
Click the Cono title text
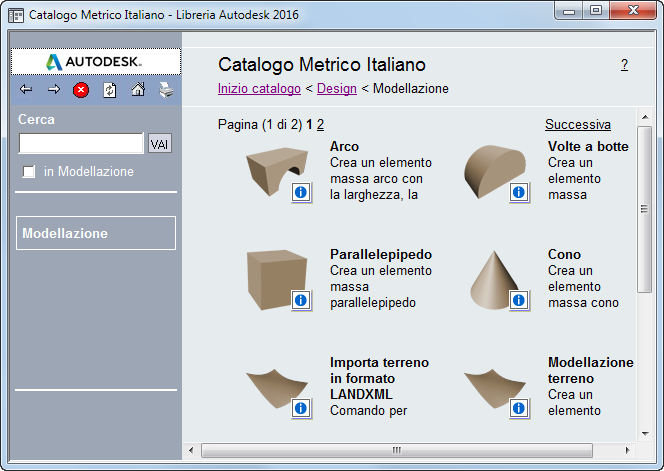point(564,255)
